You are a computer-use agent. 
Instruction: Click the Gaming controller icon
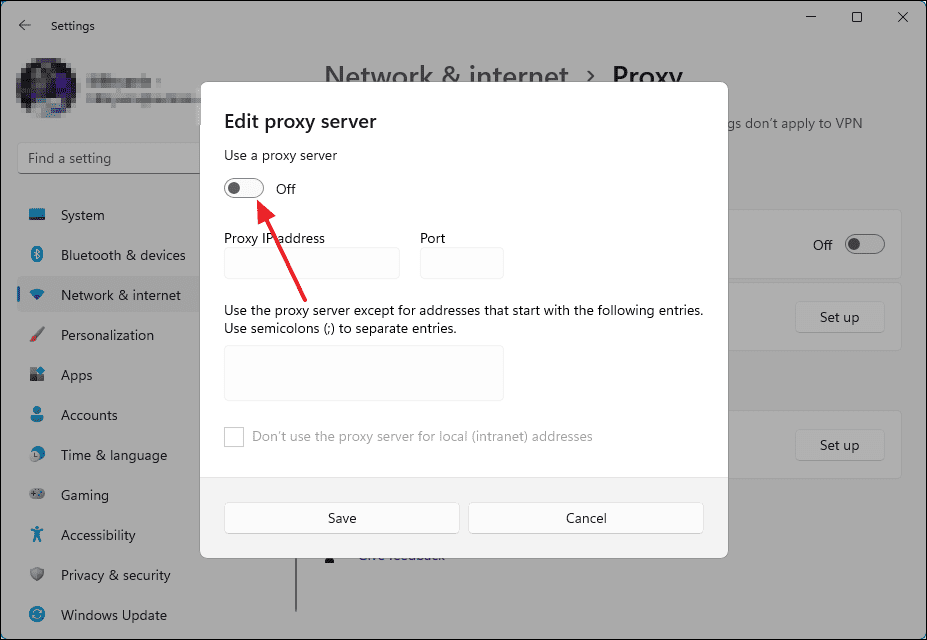click(37, 494)
